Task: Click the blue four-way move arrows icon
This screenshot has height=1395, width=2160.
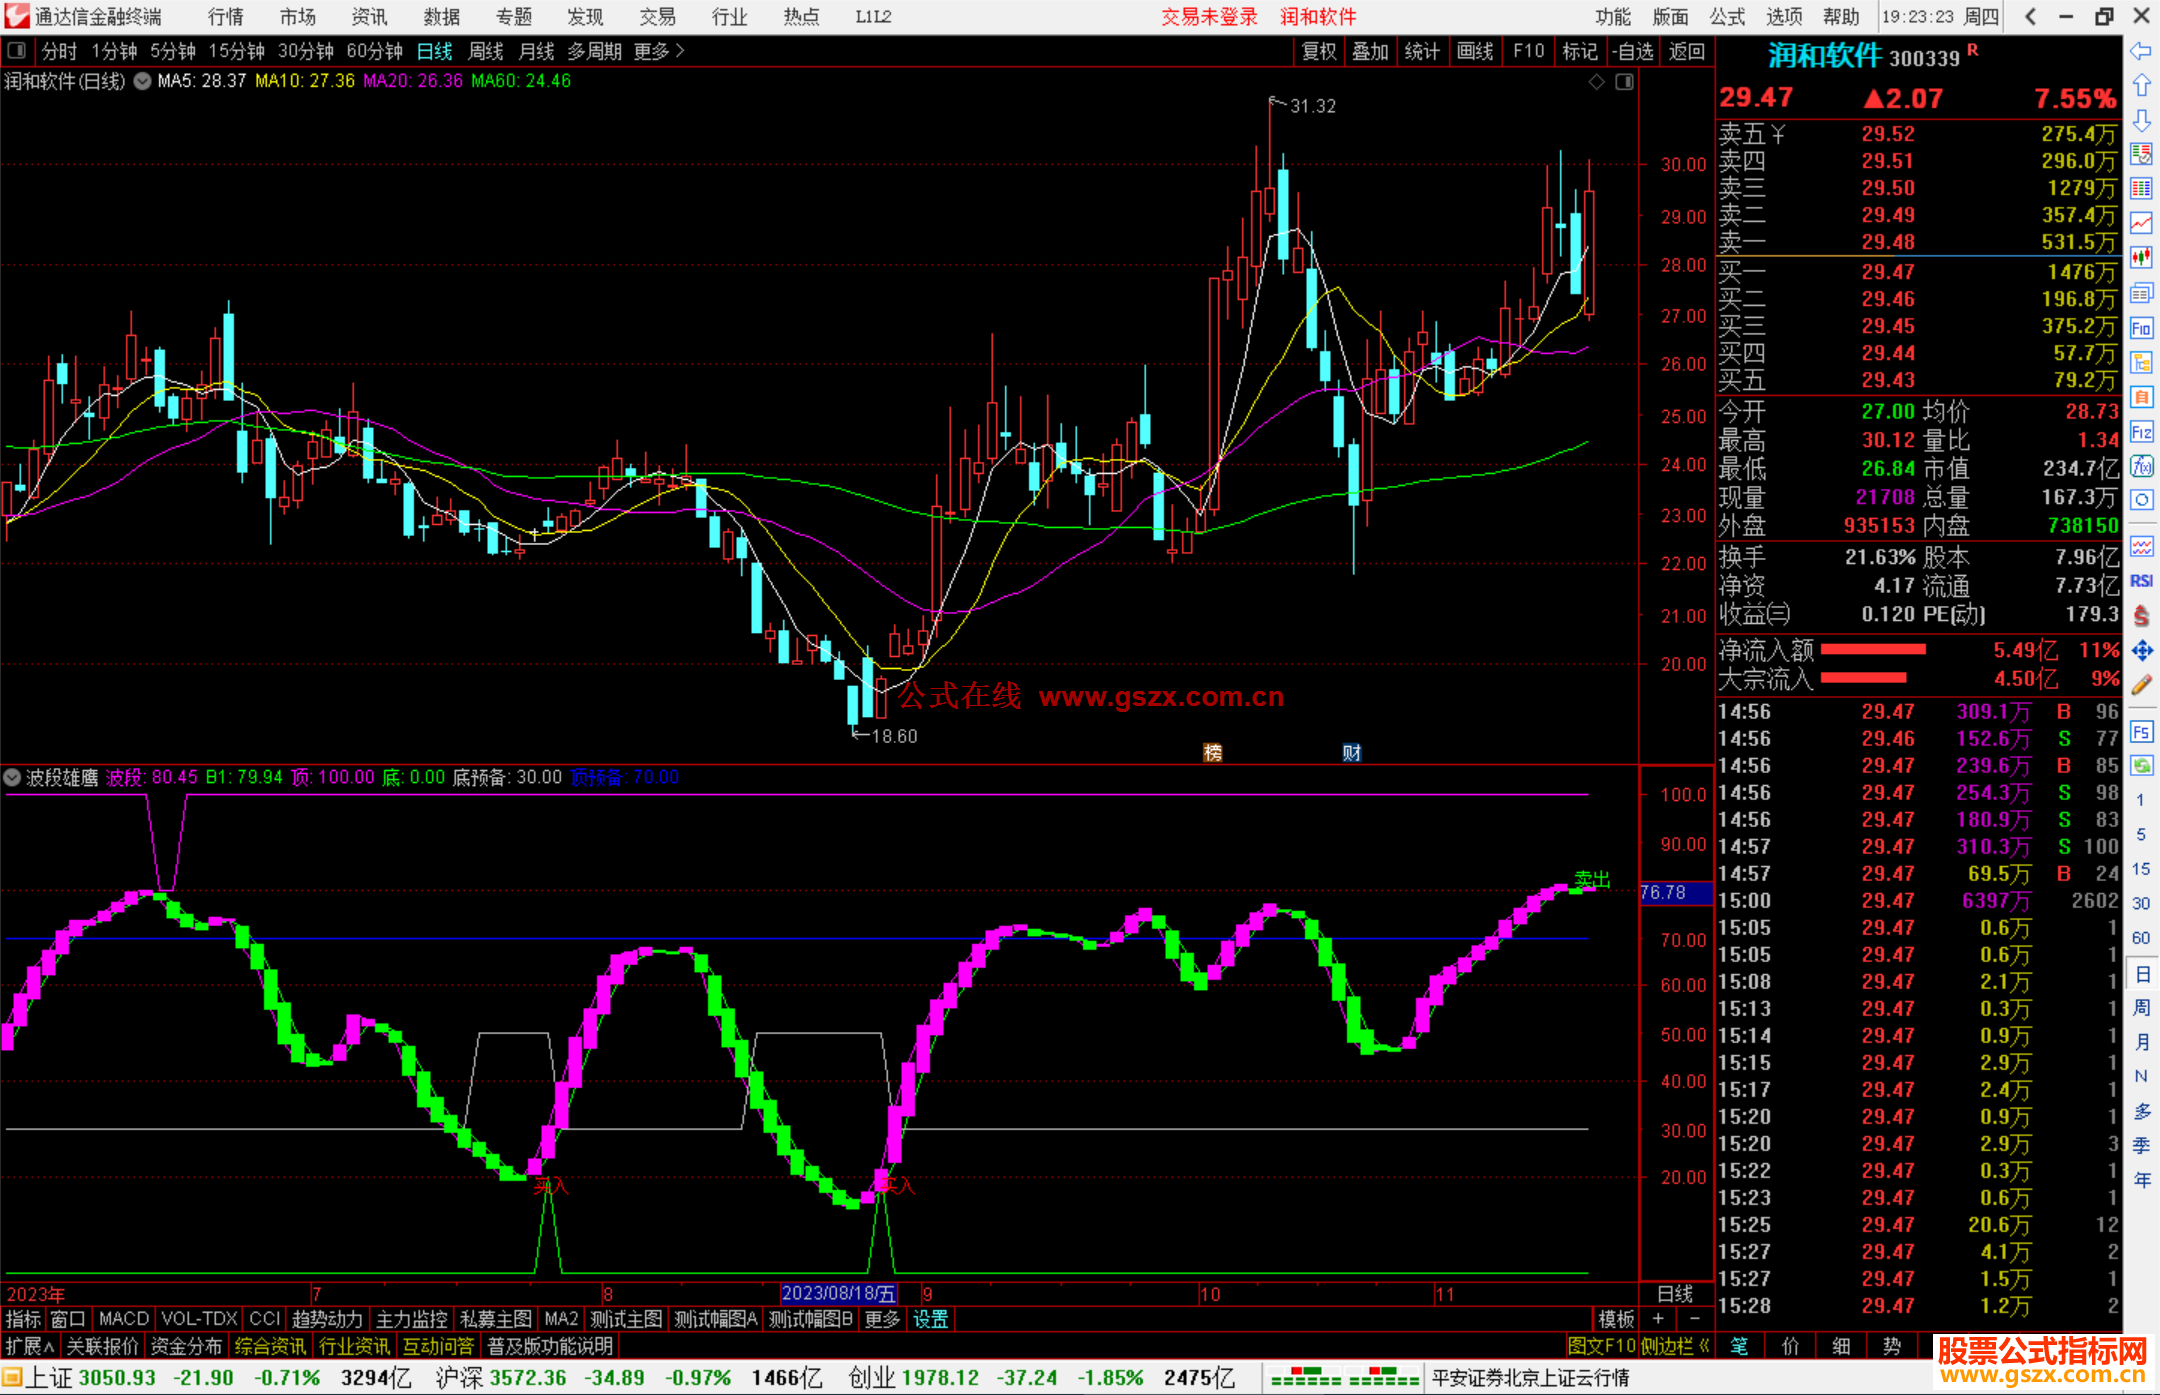Action: 2141,651
